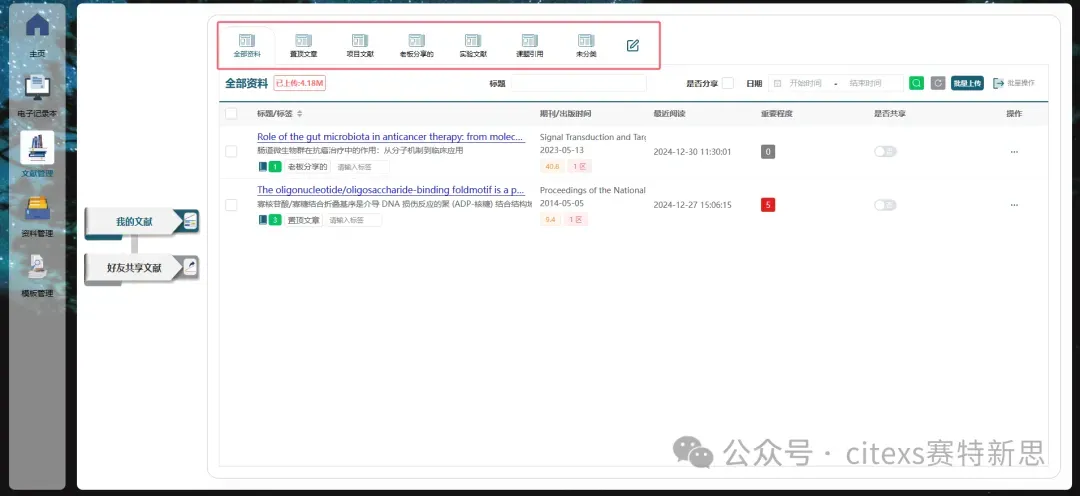Open the oligonucleotide/oligosaccharide-binding article link

click(x=391, y=189)
